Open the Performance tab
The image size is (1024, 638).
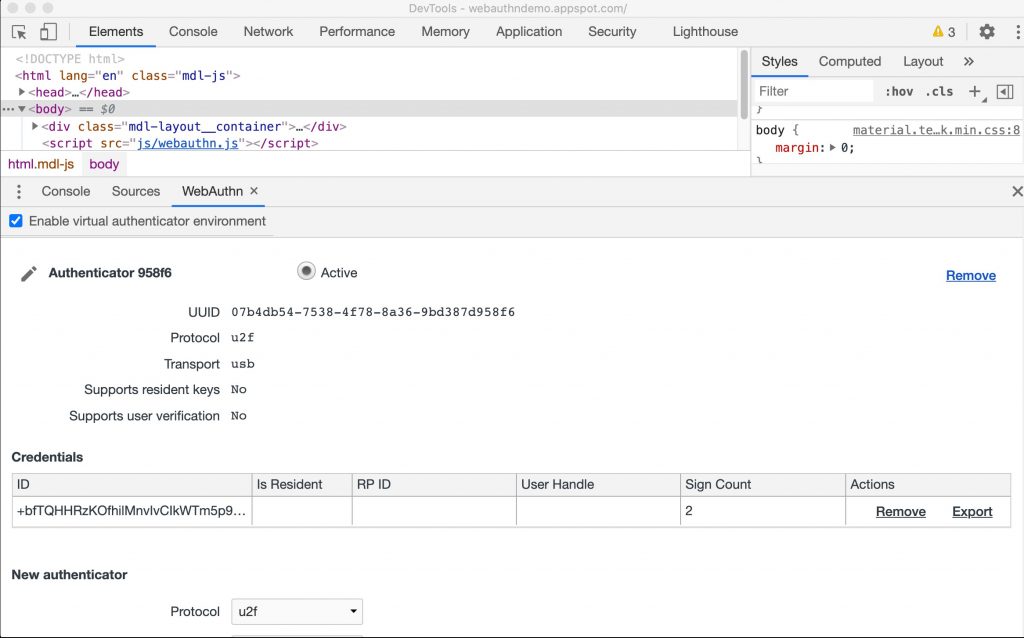coord(357,31)
